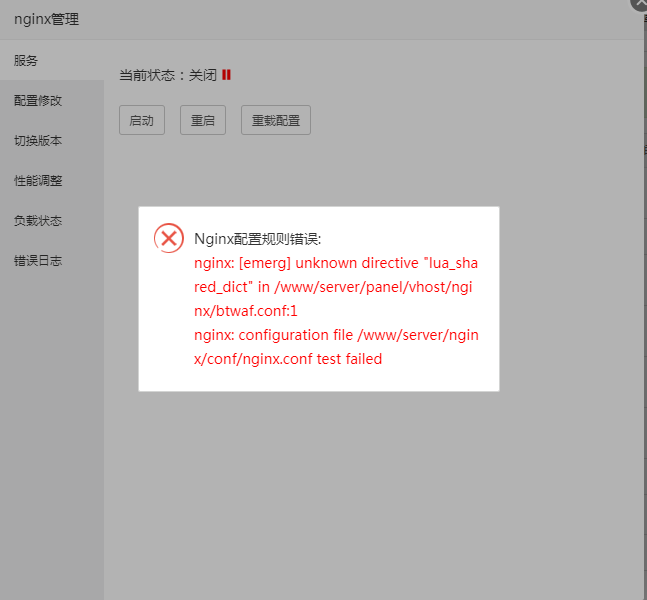Screen dimensions: 647x600
Task: Close the nginx管理 dialog with the X
Action: 639,3
